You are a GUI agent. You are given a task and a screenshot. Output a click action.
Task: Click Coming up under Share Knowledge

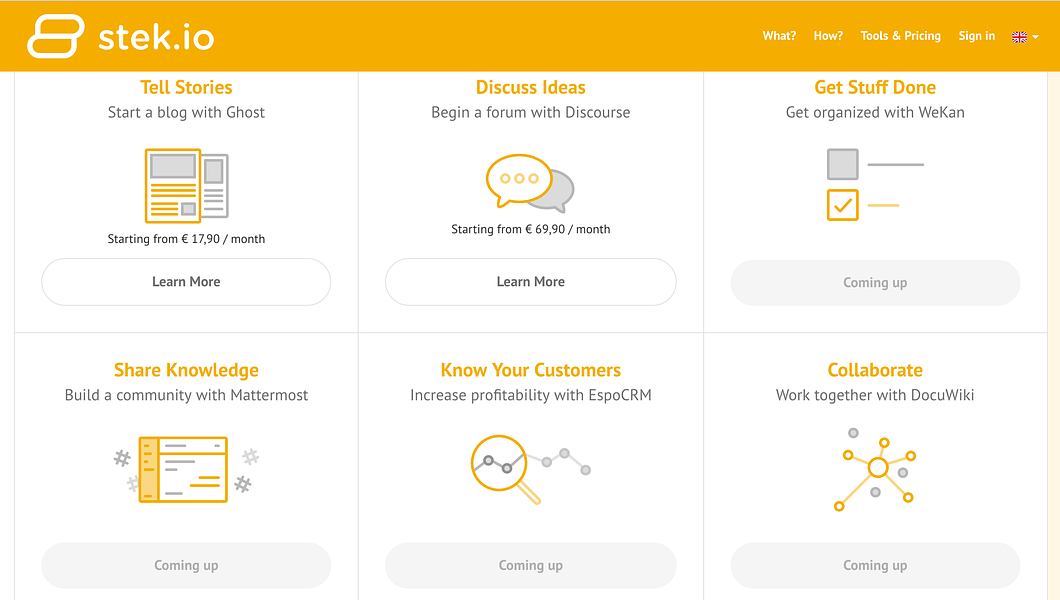[186, 565]
